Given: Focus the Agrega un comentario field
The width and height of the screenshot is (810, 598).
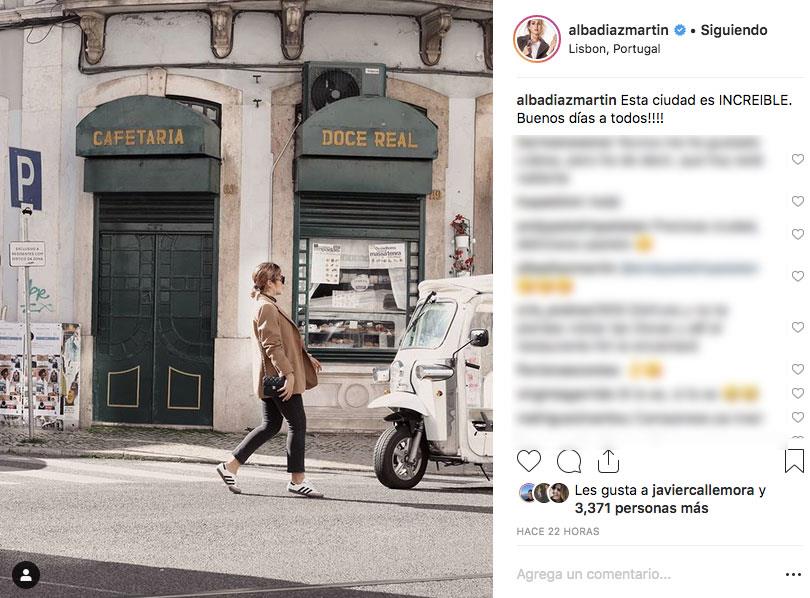Looking at the screenshot, I should (x=646, y=574).
